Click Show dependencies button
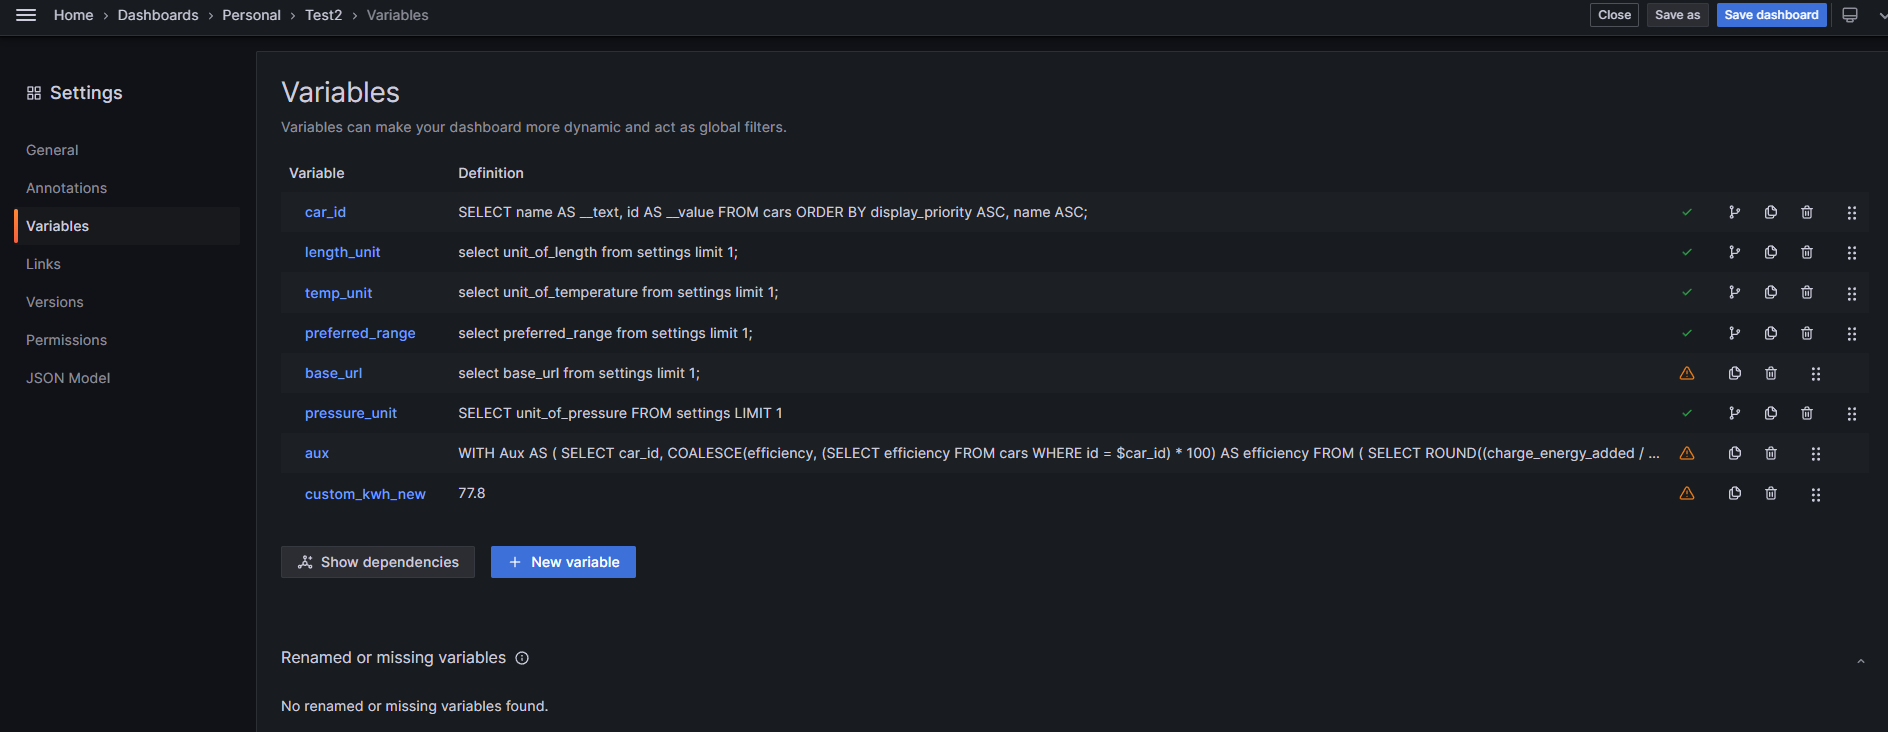The height and width of the screenshot is (732, 1888). [x=378, y=562]
